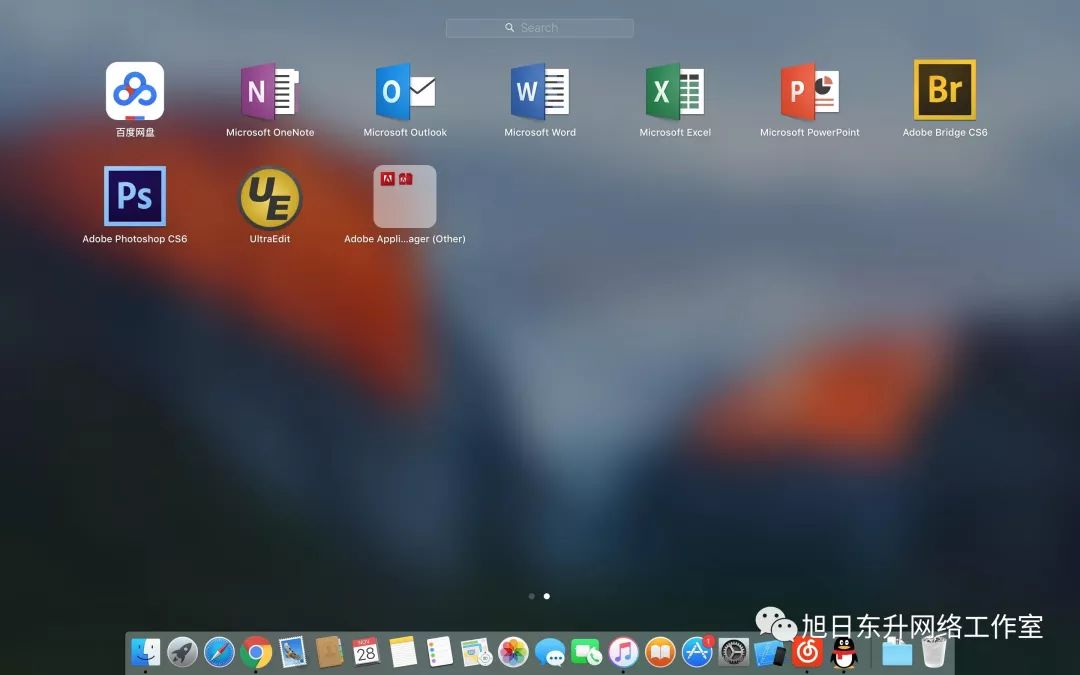Open Adobe Bridge CS6
This screenshot has height=675, width=1080.
click(945, 90)
